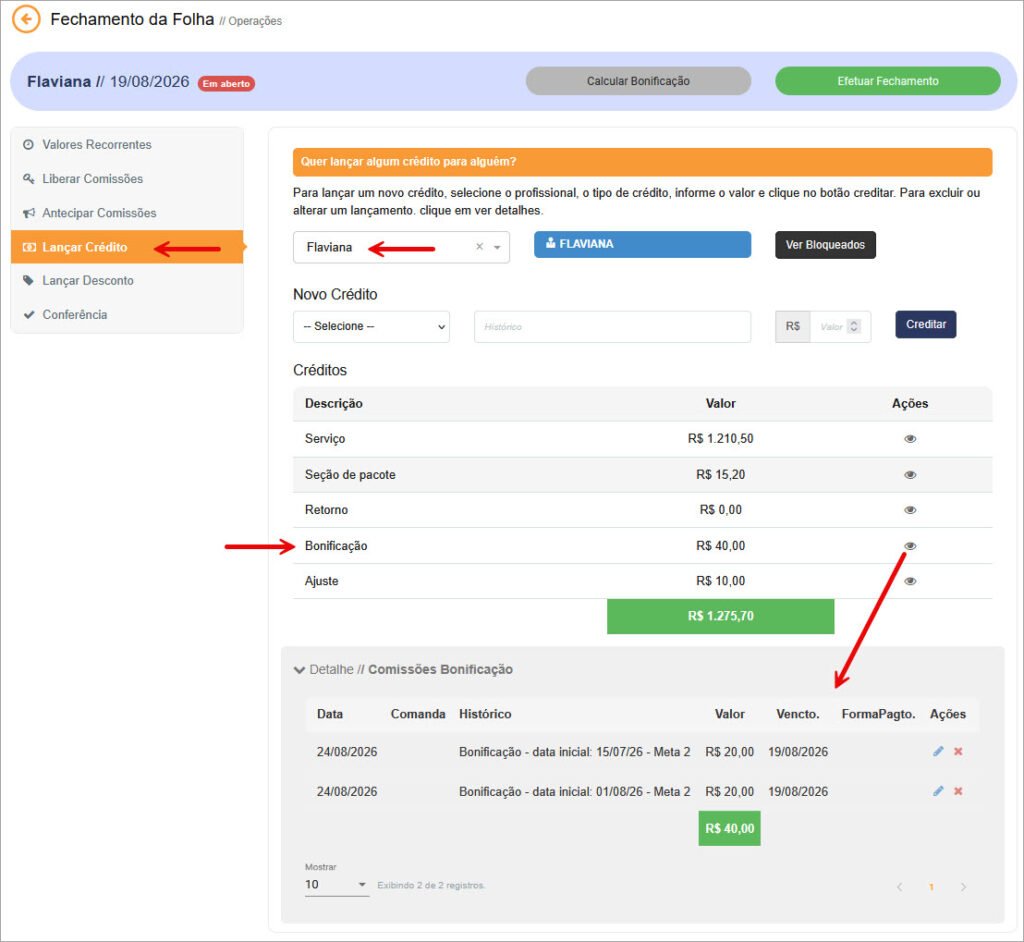
Task: Click the FormaPagto. column header
Action: point(878,714)
